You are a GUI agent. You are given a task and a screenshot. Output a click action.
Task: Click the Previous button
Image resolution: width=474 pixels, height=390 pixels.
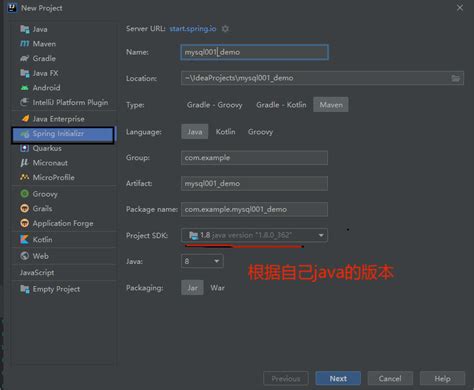[x=286, y=379]
